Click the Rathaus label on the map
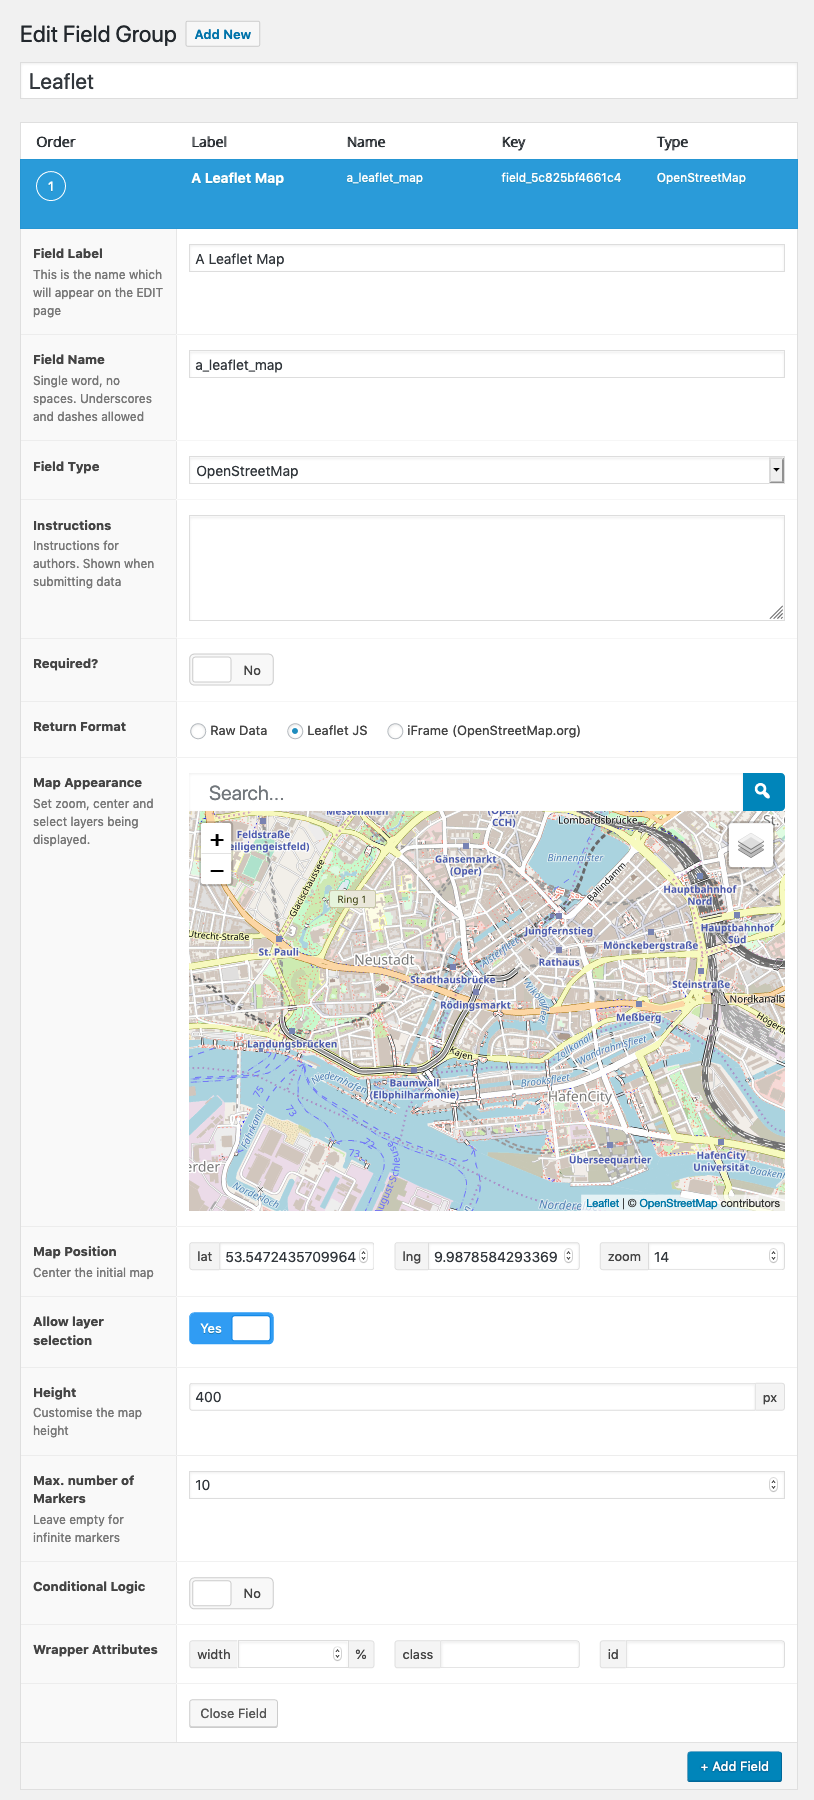 point(559,962)
